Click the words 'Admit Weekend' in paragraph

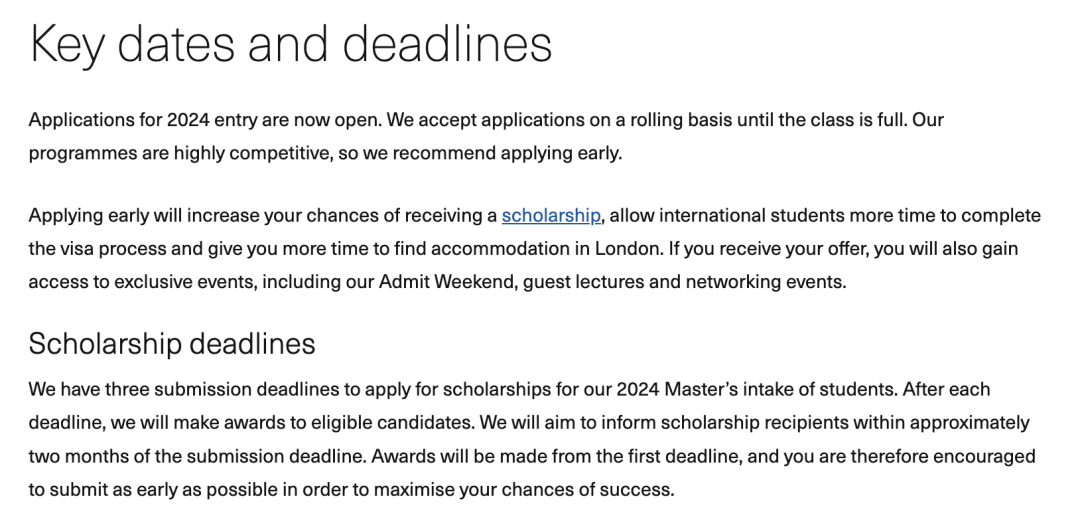point(446,282)
